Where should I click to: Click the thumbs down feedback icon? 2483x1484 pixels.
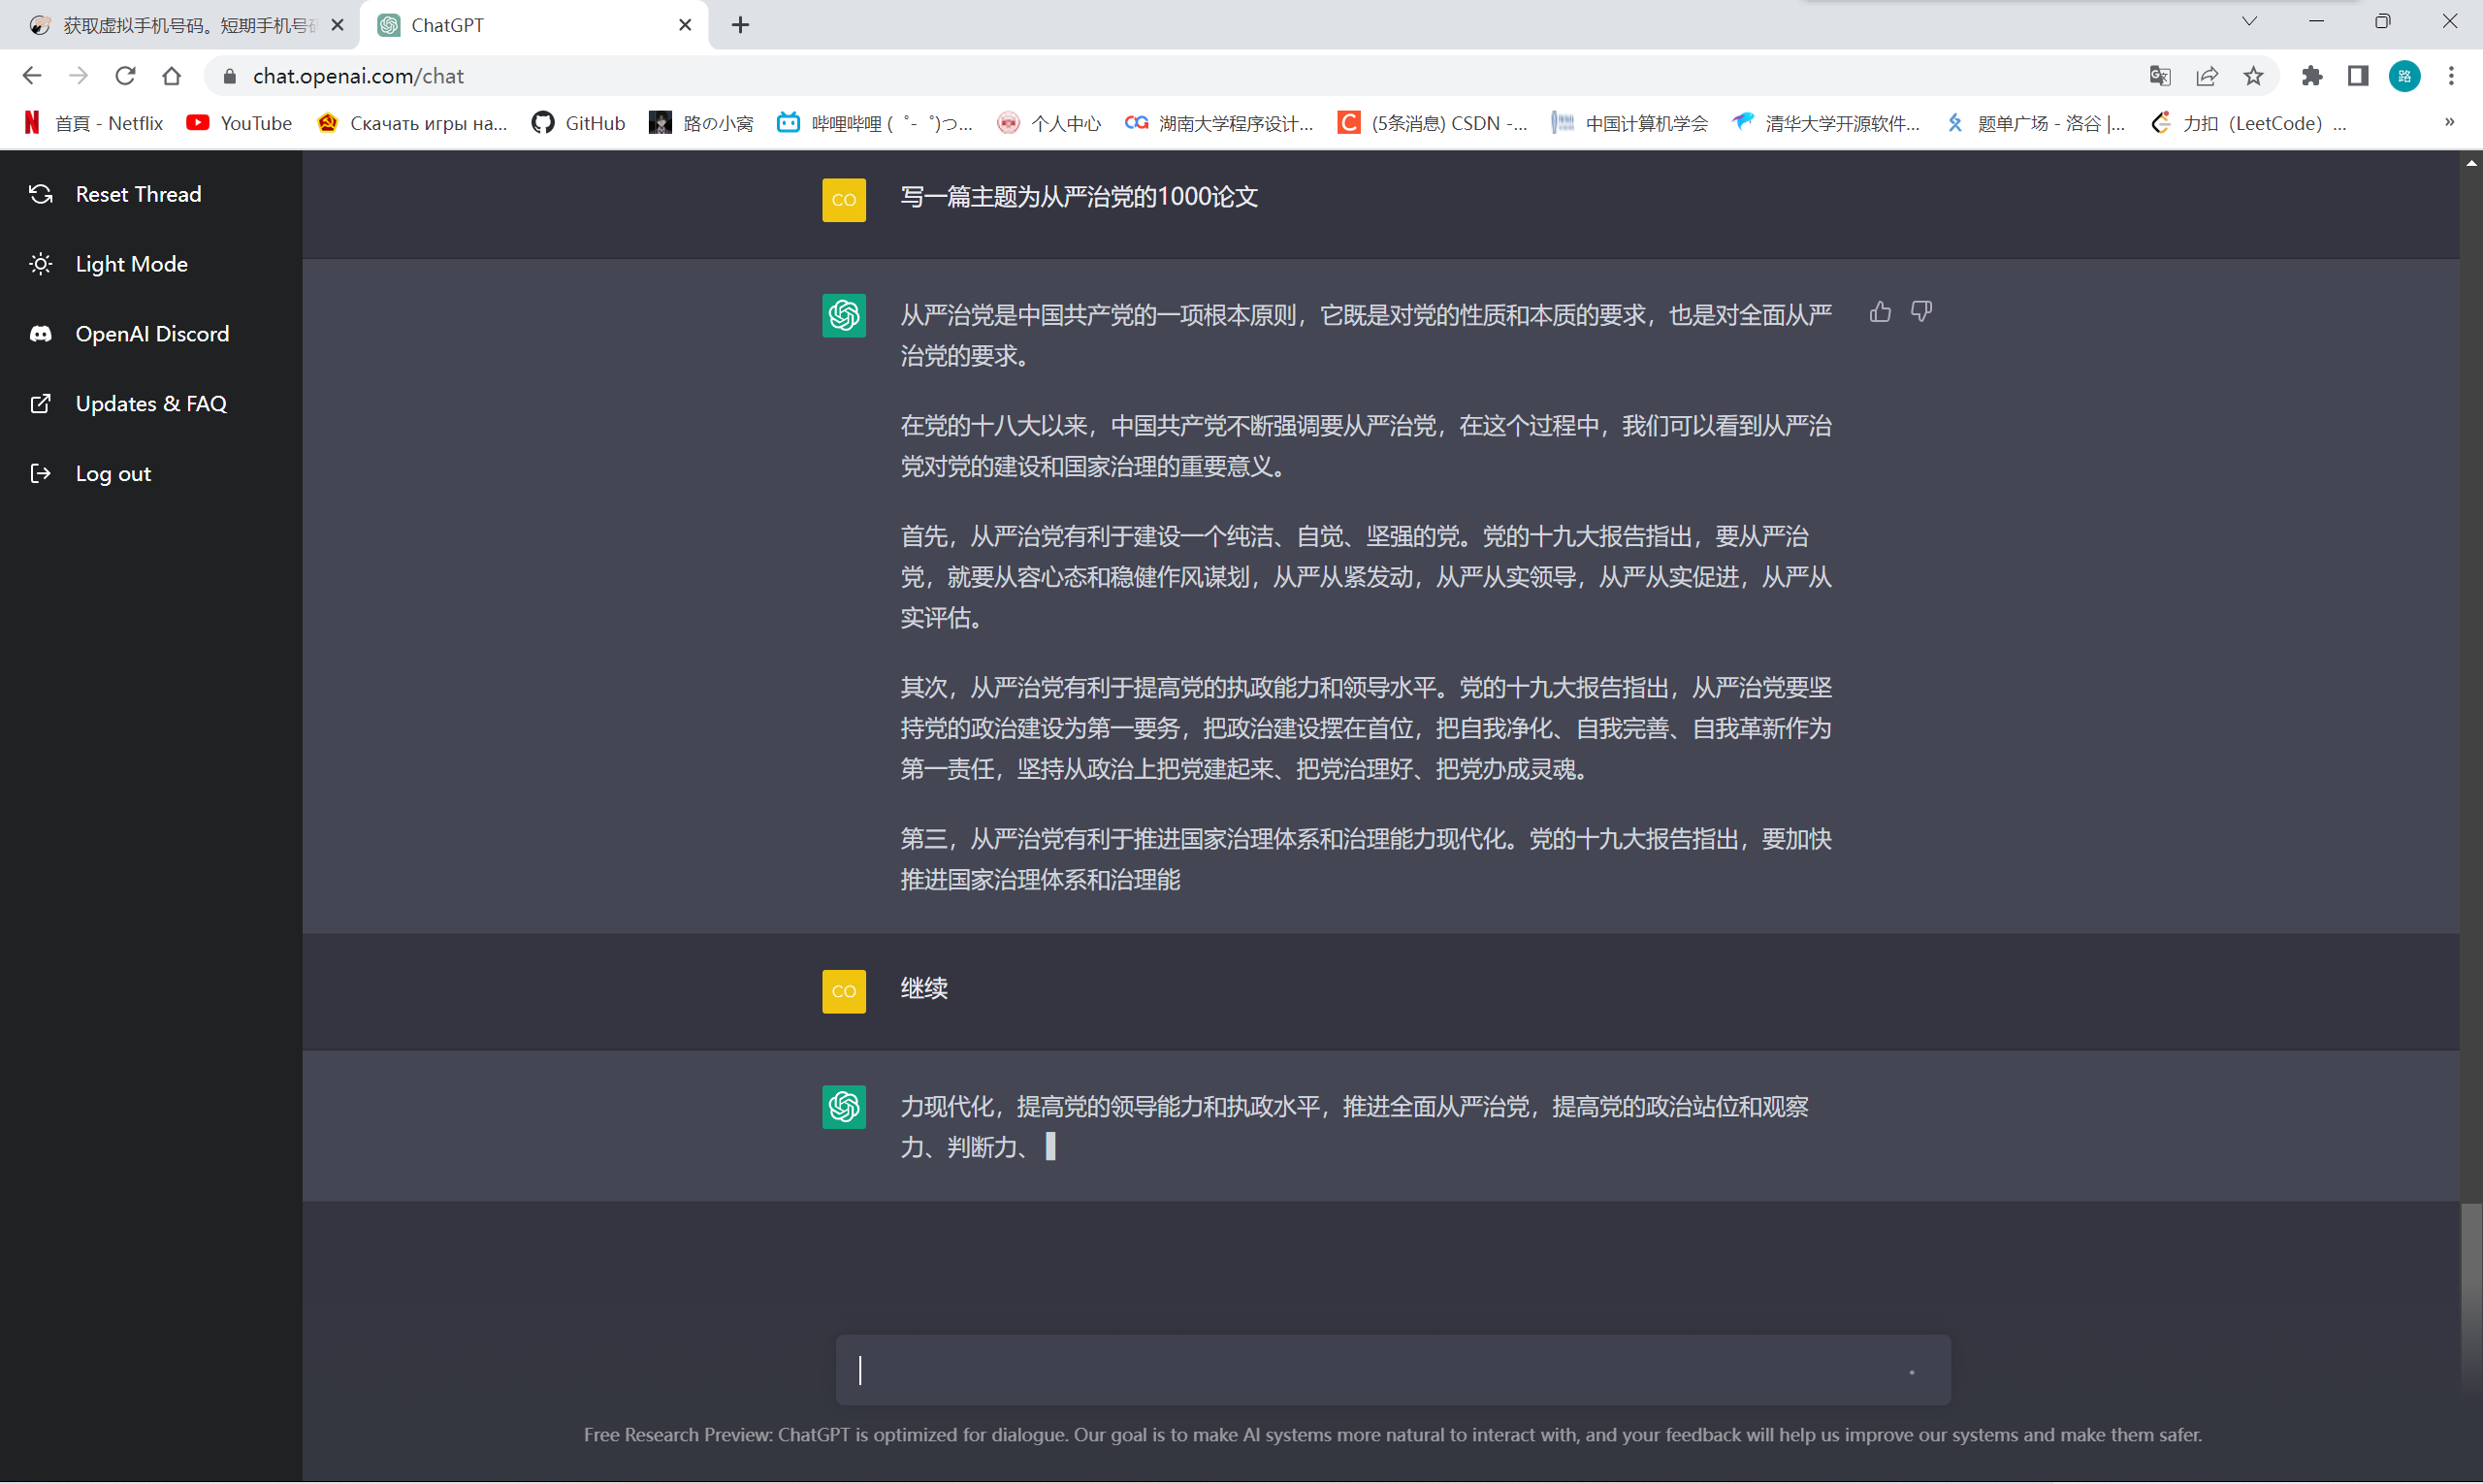click(x=1921, y=312)
